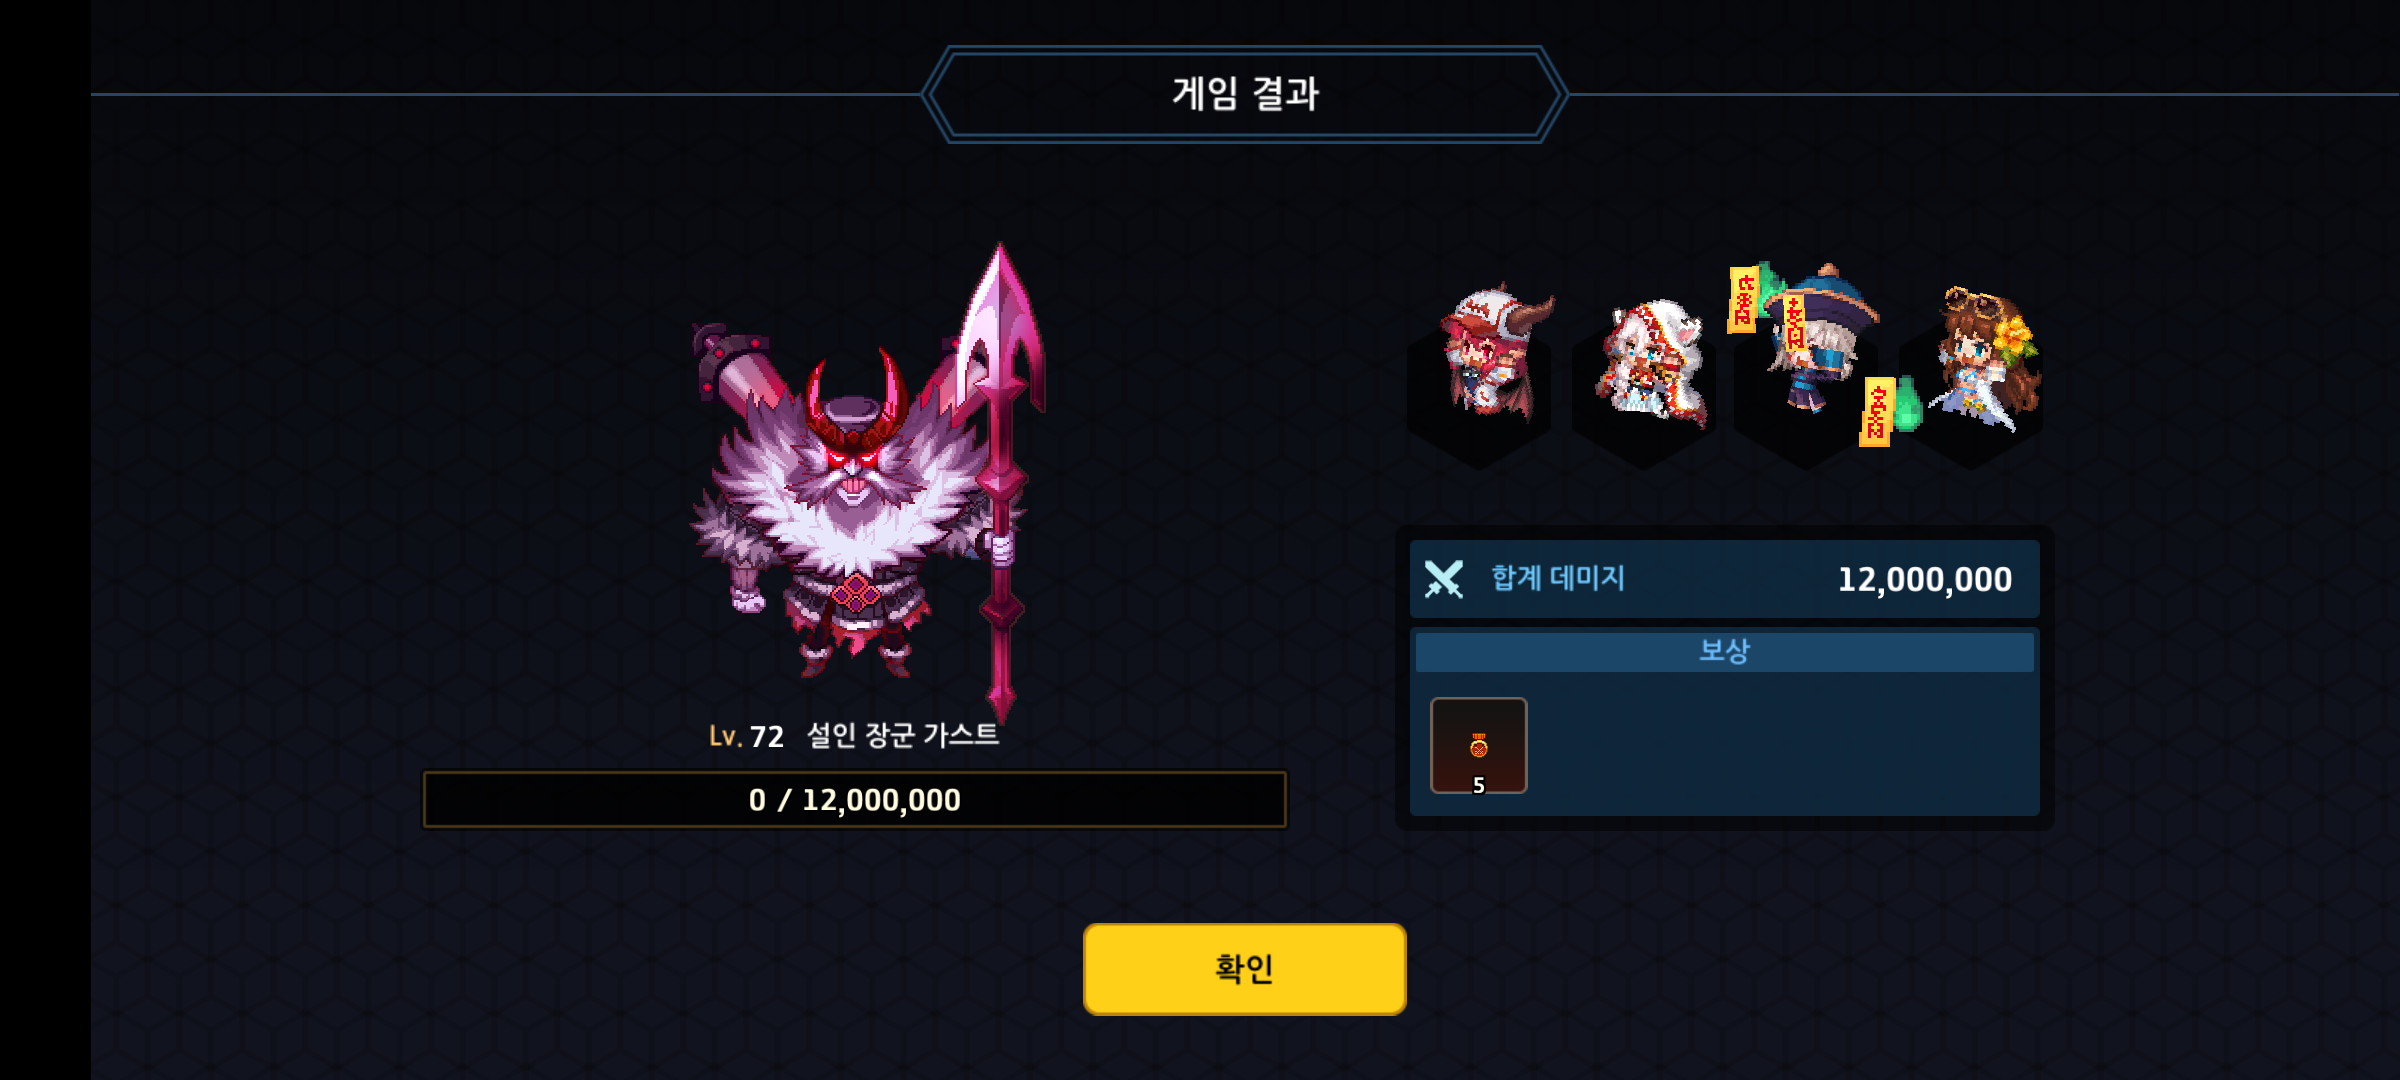
Task: Click the Lv. 72 boss level text
Action: [x=746, y=736]
